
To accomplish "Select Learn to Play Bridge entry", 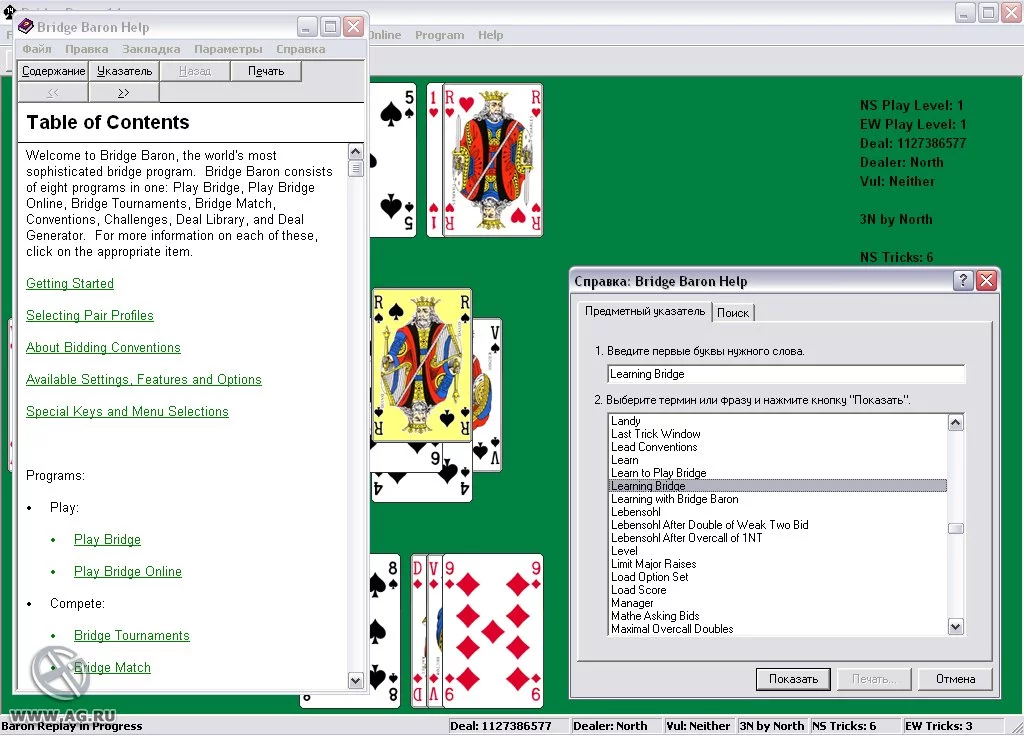I will [658, 473].
